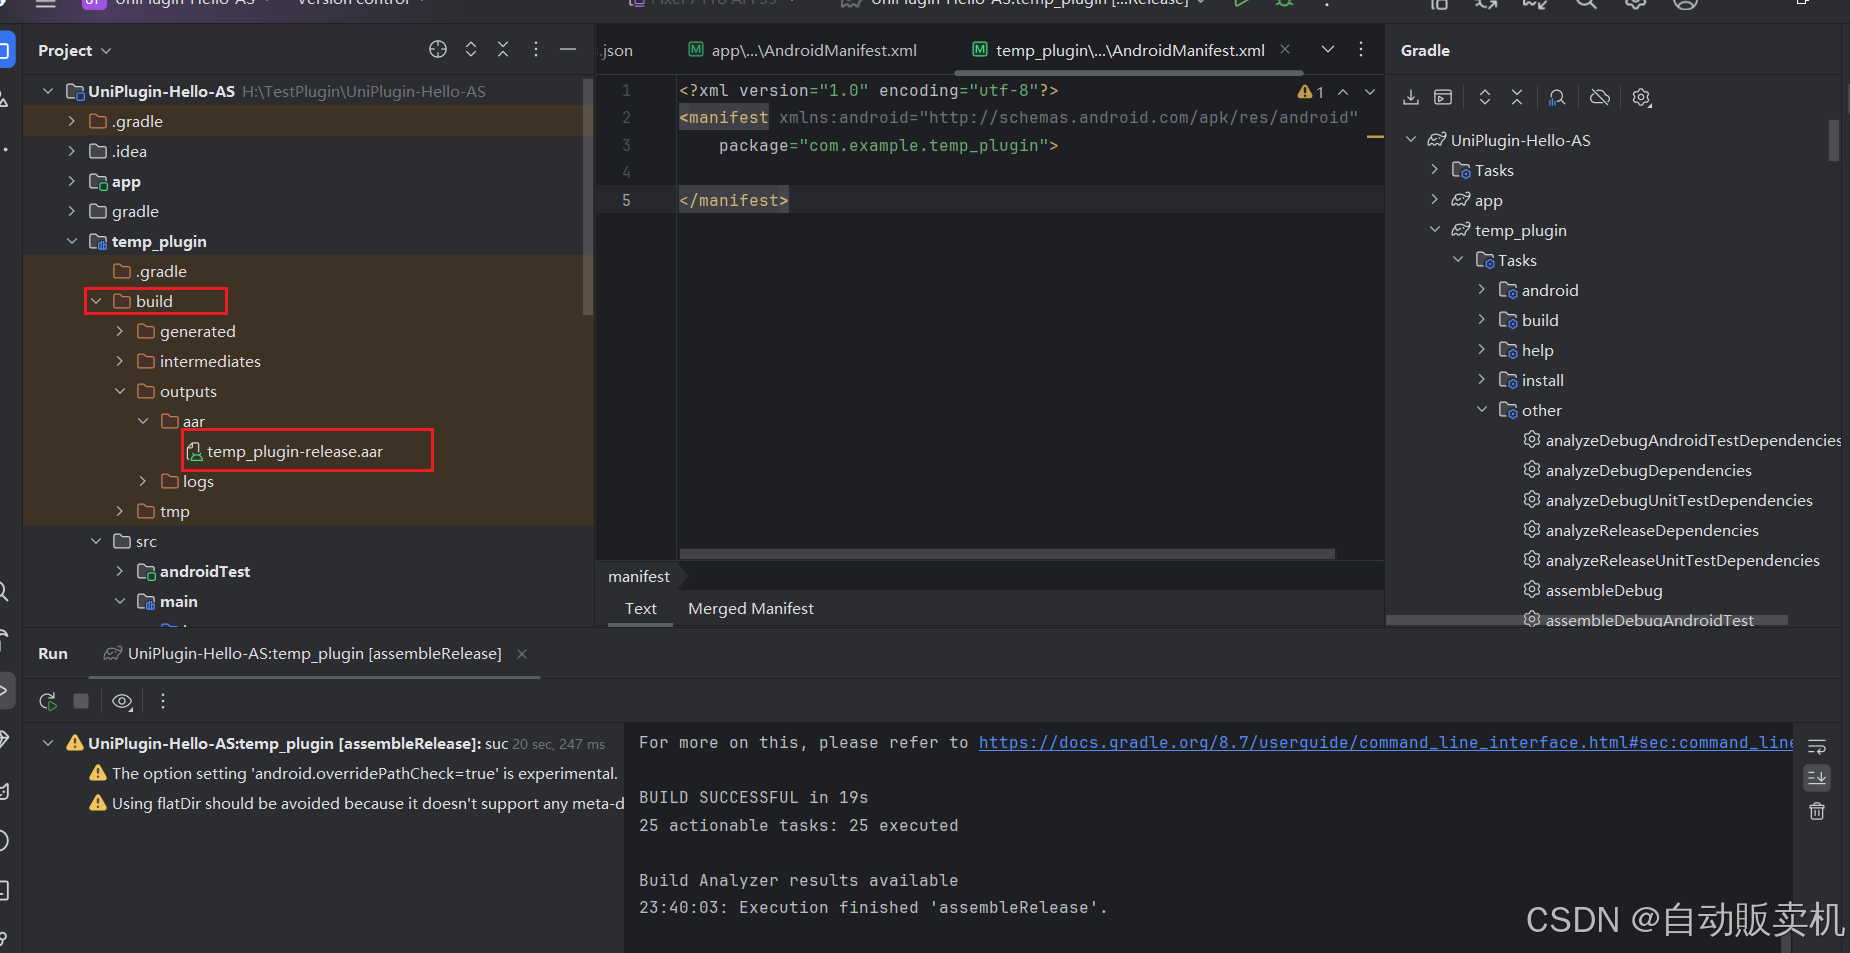This screenshot has height=953, width=1850.
Task: Expand the build task group in Gradle
Action: (1482, 320)
